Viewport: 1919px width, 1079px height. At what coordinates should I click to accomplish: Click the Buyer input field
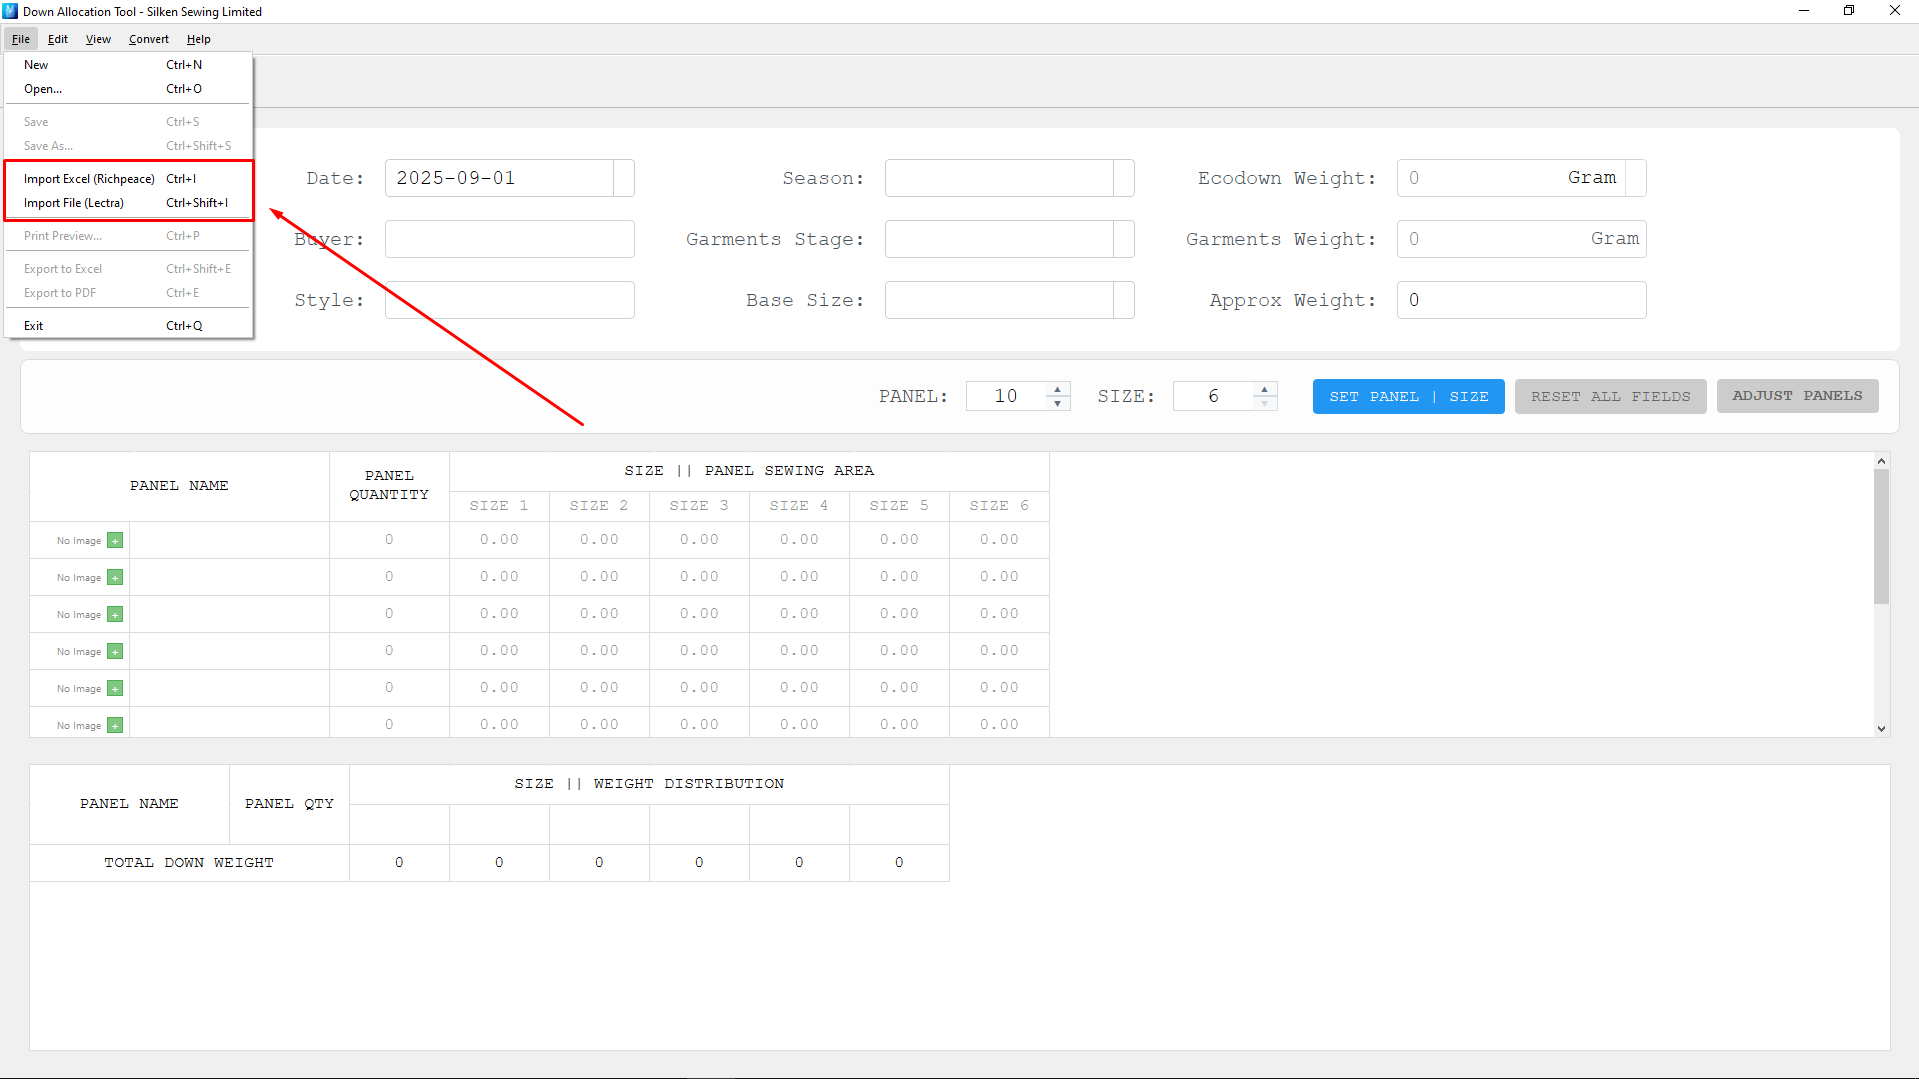point(509,240)
